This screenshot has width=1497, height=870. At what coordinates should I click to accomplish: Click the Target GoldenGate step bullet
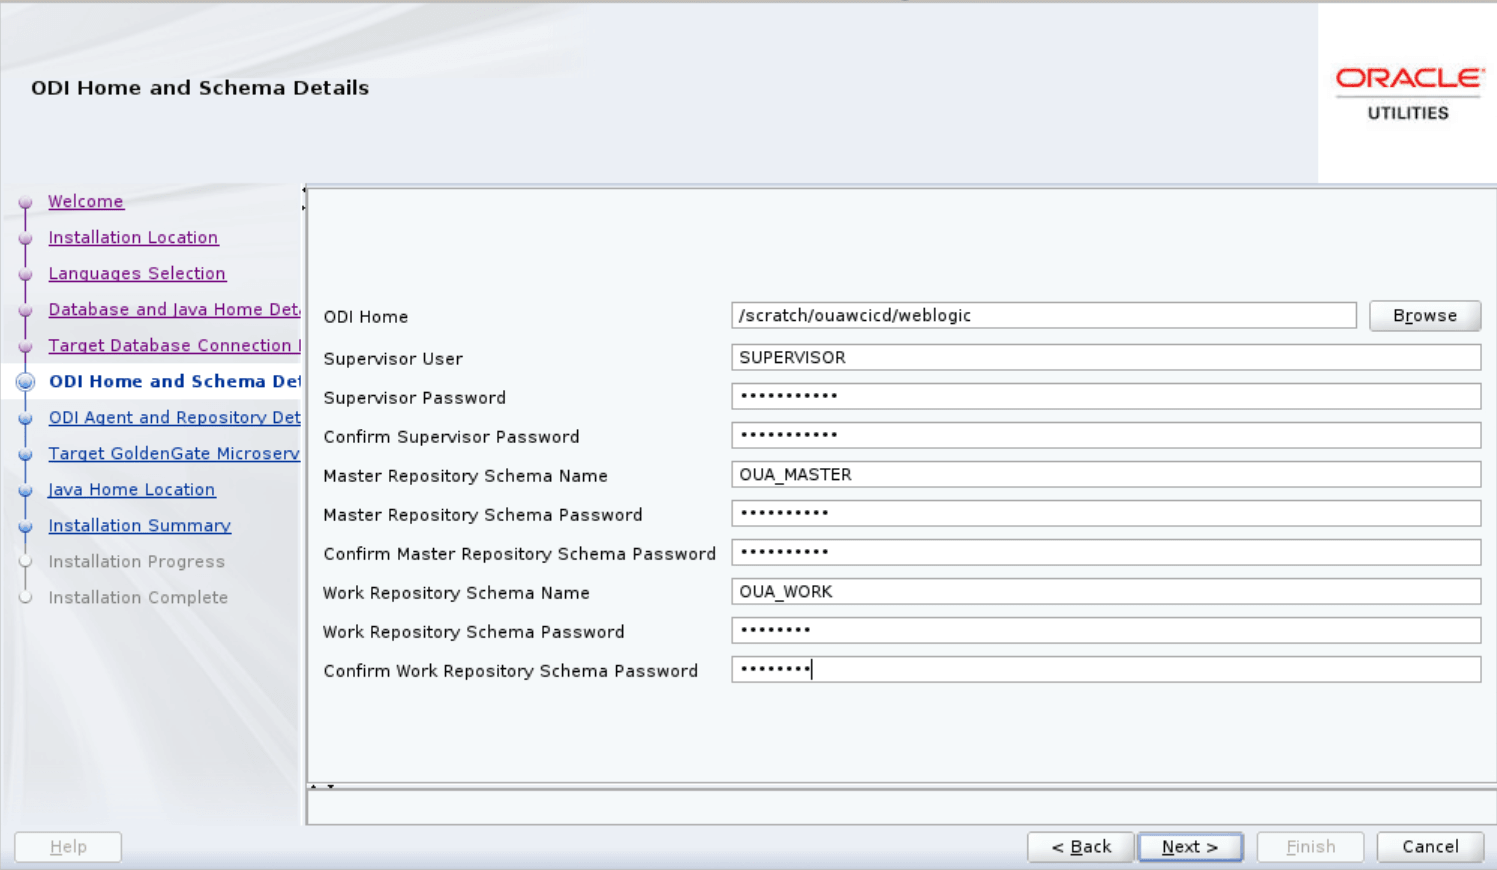26,454
